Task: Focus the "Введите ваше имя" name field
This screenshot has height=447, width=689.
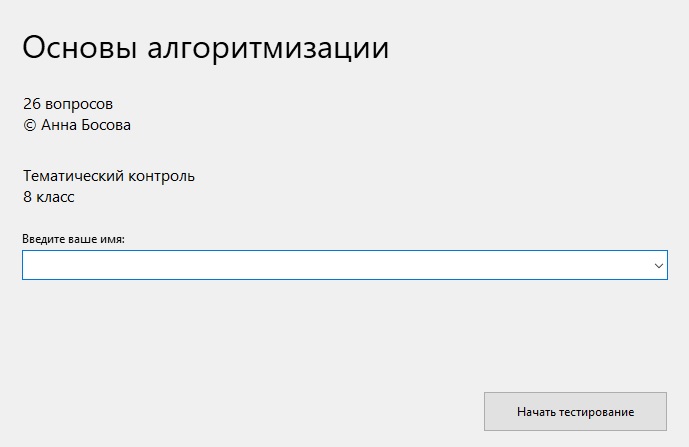Action: [x=335, y=265]
